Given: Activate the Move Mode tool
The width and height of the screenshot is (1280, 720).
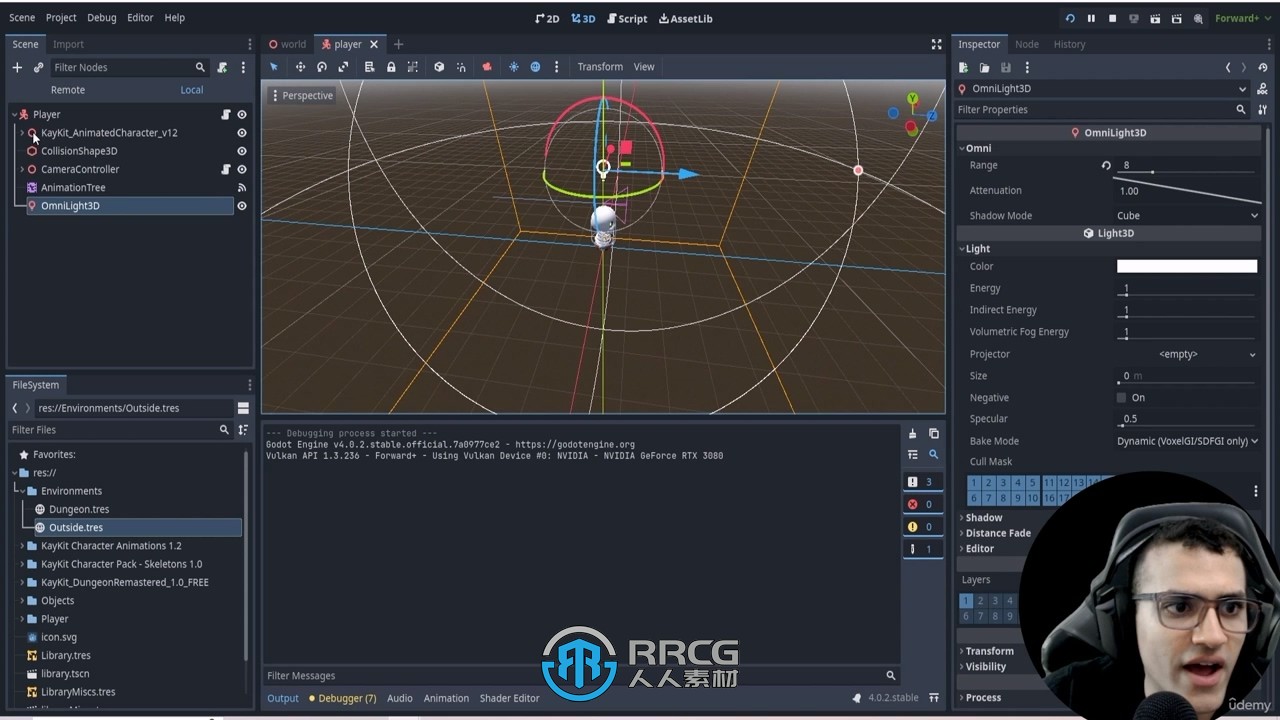Looking at the screenshot, I should coord(300,67).
